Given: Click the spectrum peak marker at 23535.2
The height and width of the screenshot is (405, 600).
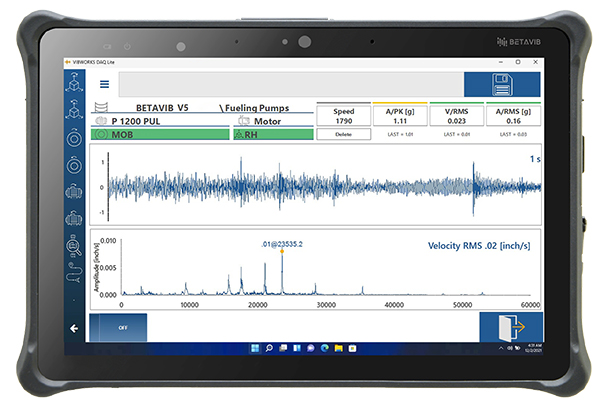Looking at the screenshot, I should coord(282,251).
